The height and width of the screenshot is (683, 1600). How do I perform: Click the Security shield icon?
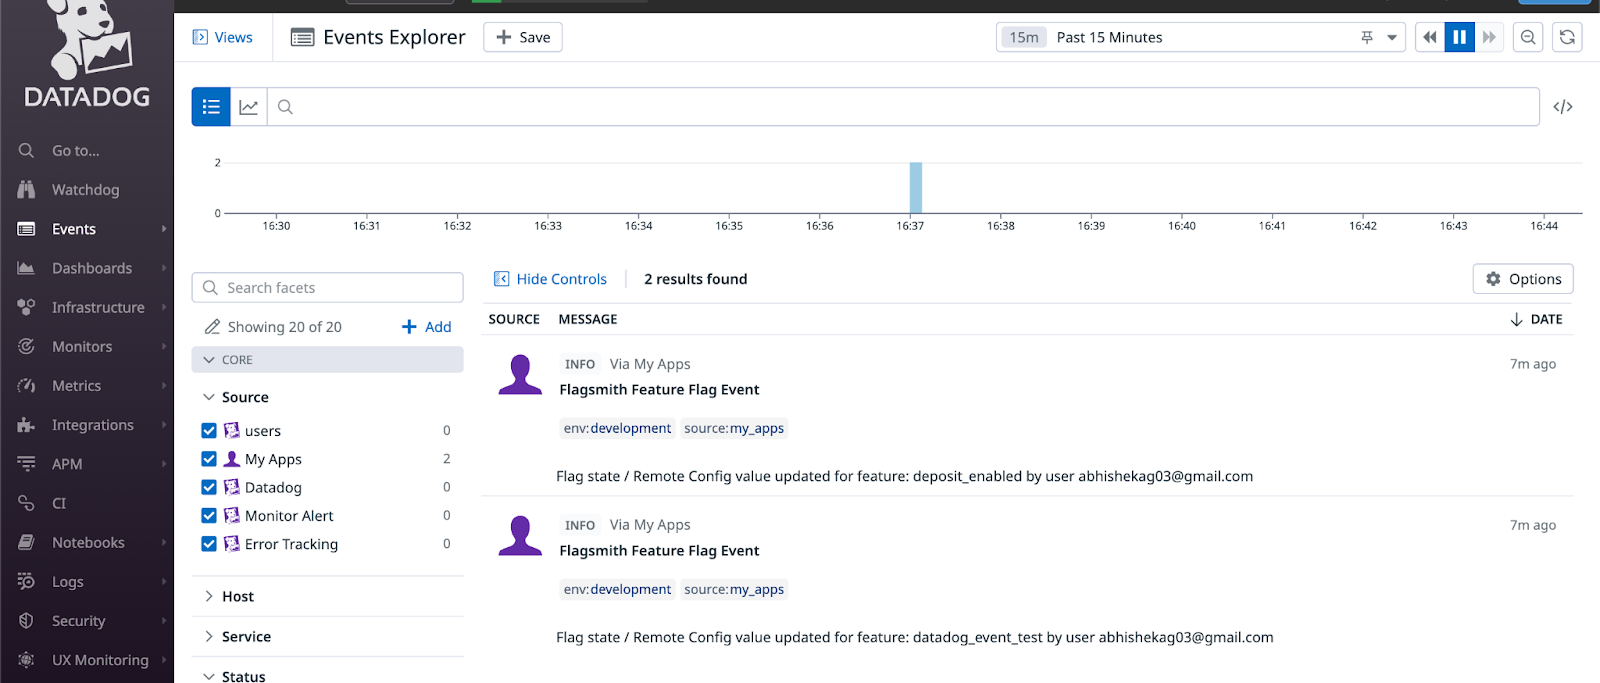pos(26,621)
